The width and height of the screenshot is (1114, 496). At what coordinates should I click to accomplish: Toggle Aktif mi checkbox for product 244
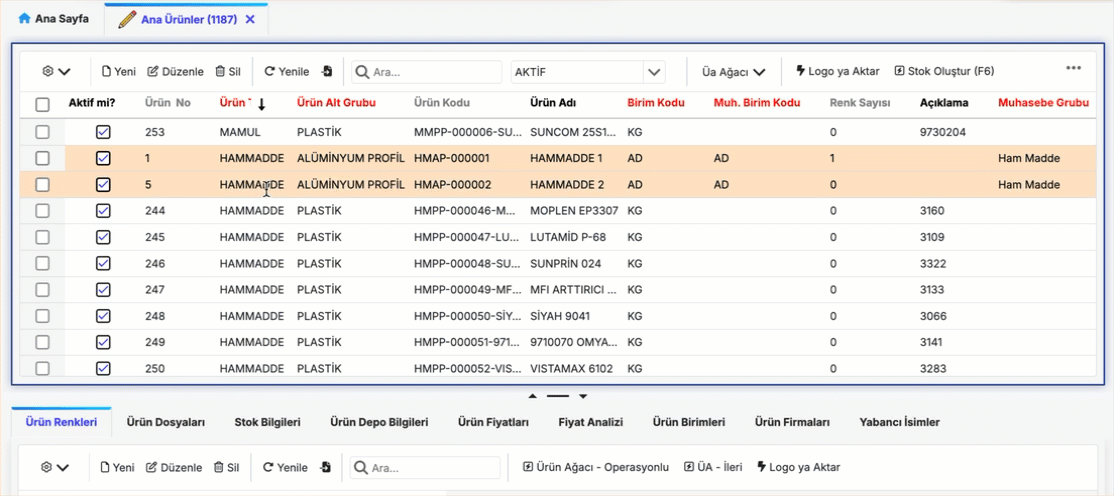point(103,210)
